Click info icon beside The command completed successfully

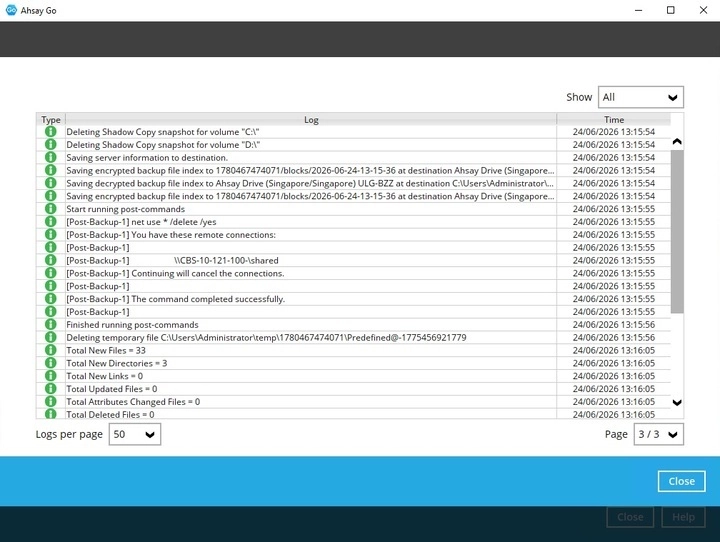click(51, 299)
